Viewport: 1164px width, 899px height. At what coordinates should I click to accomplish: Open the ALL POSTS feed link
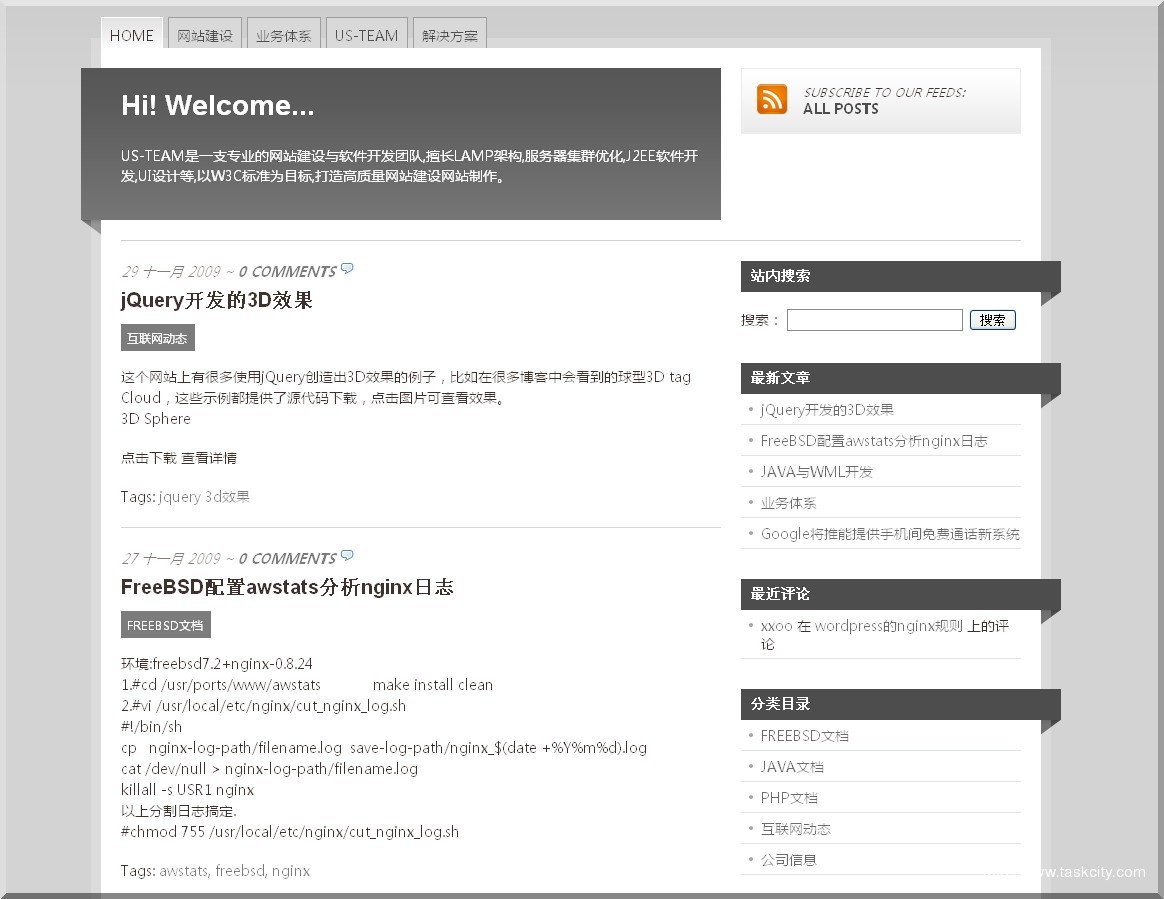[x=840, y=109]
